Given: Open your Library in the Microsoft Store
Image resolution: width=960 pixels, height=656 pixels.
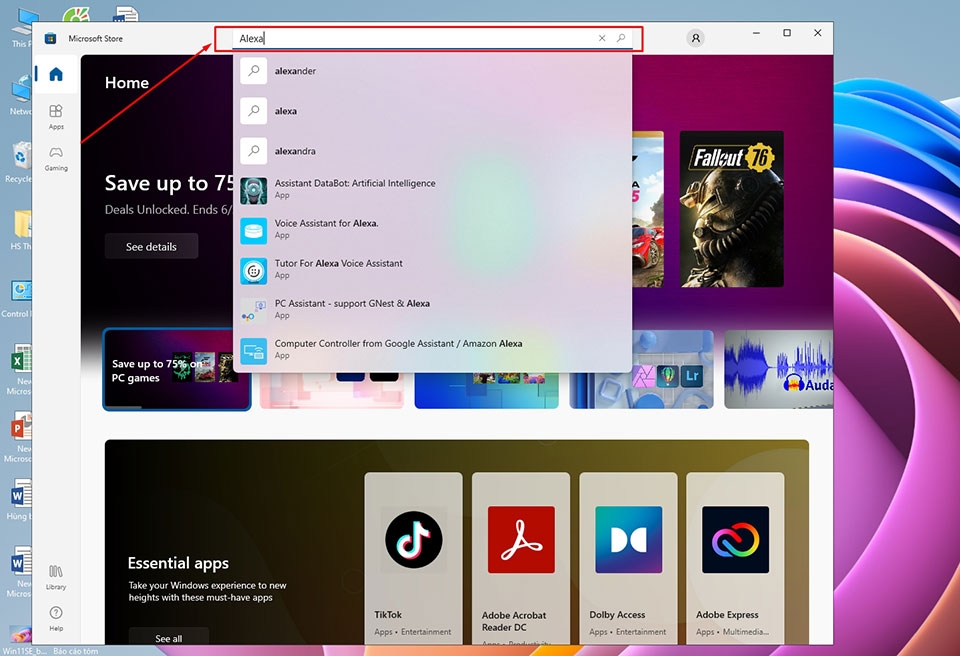Looking at the screenshot, I should pos(56,570).
